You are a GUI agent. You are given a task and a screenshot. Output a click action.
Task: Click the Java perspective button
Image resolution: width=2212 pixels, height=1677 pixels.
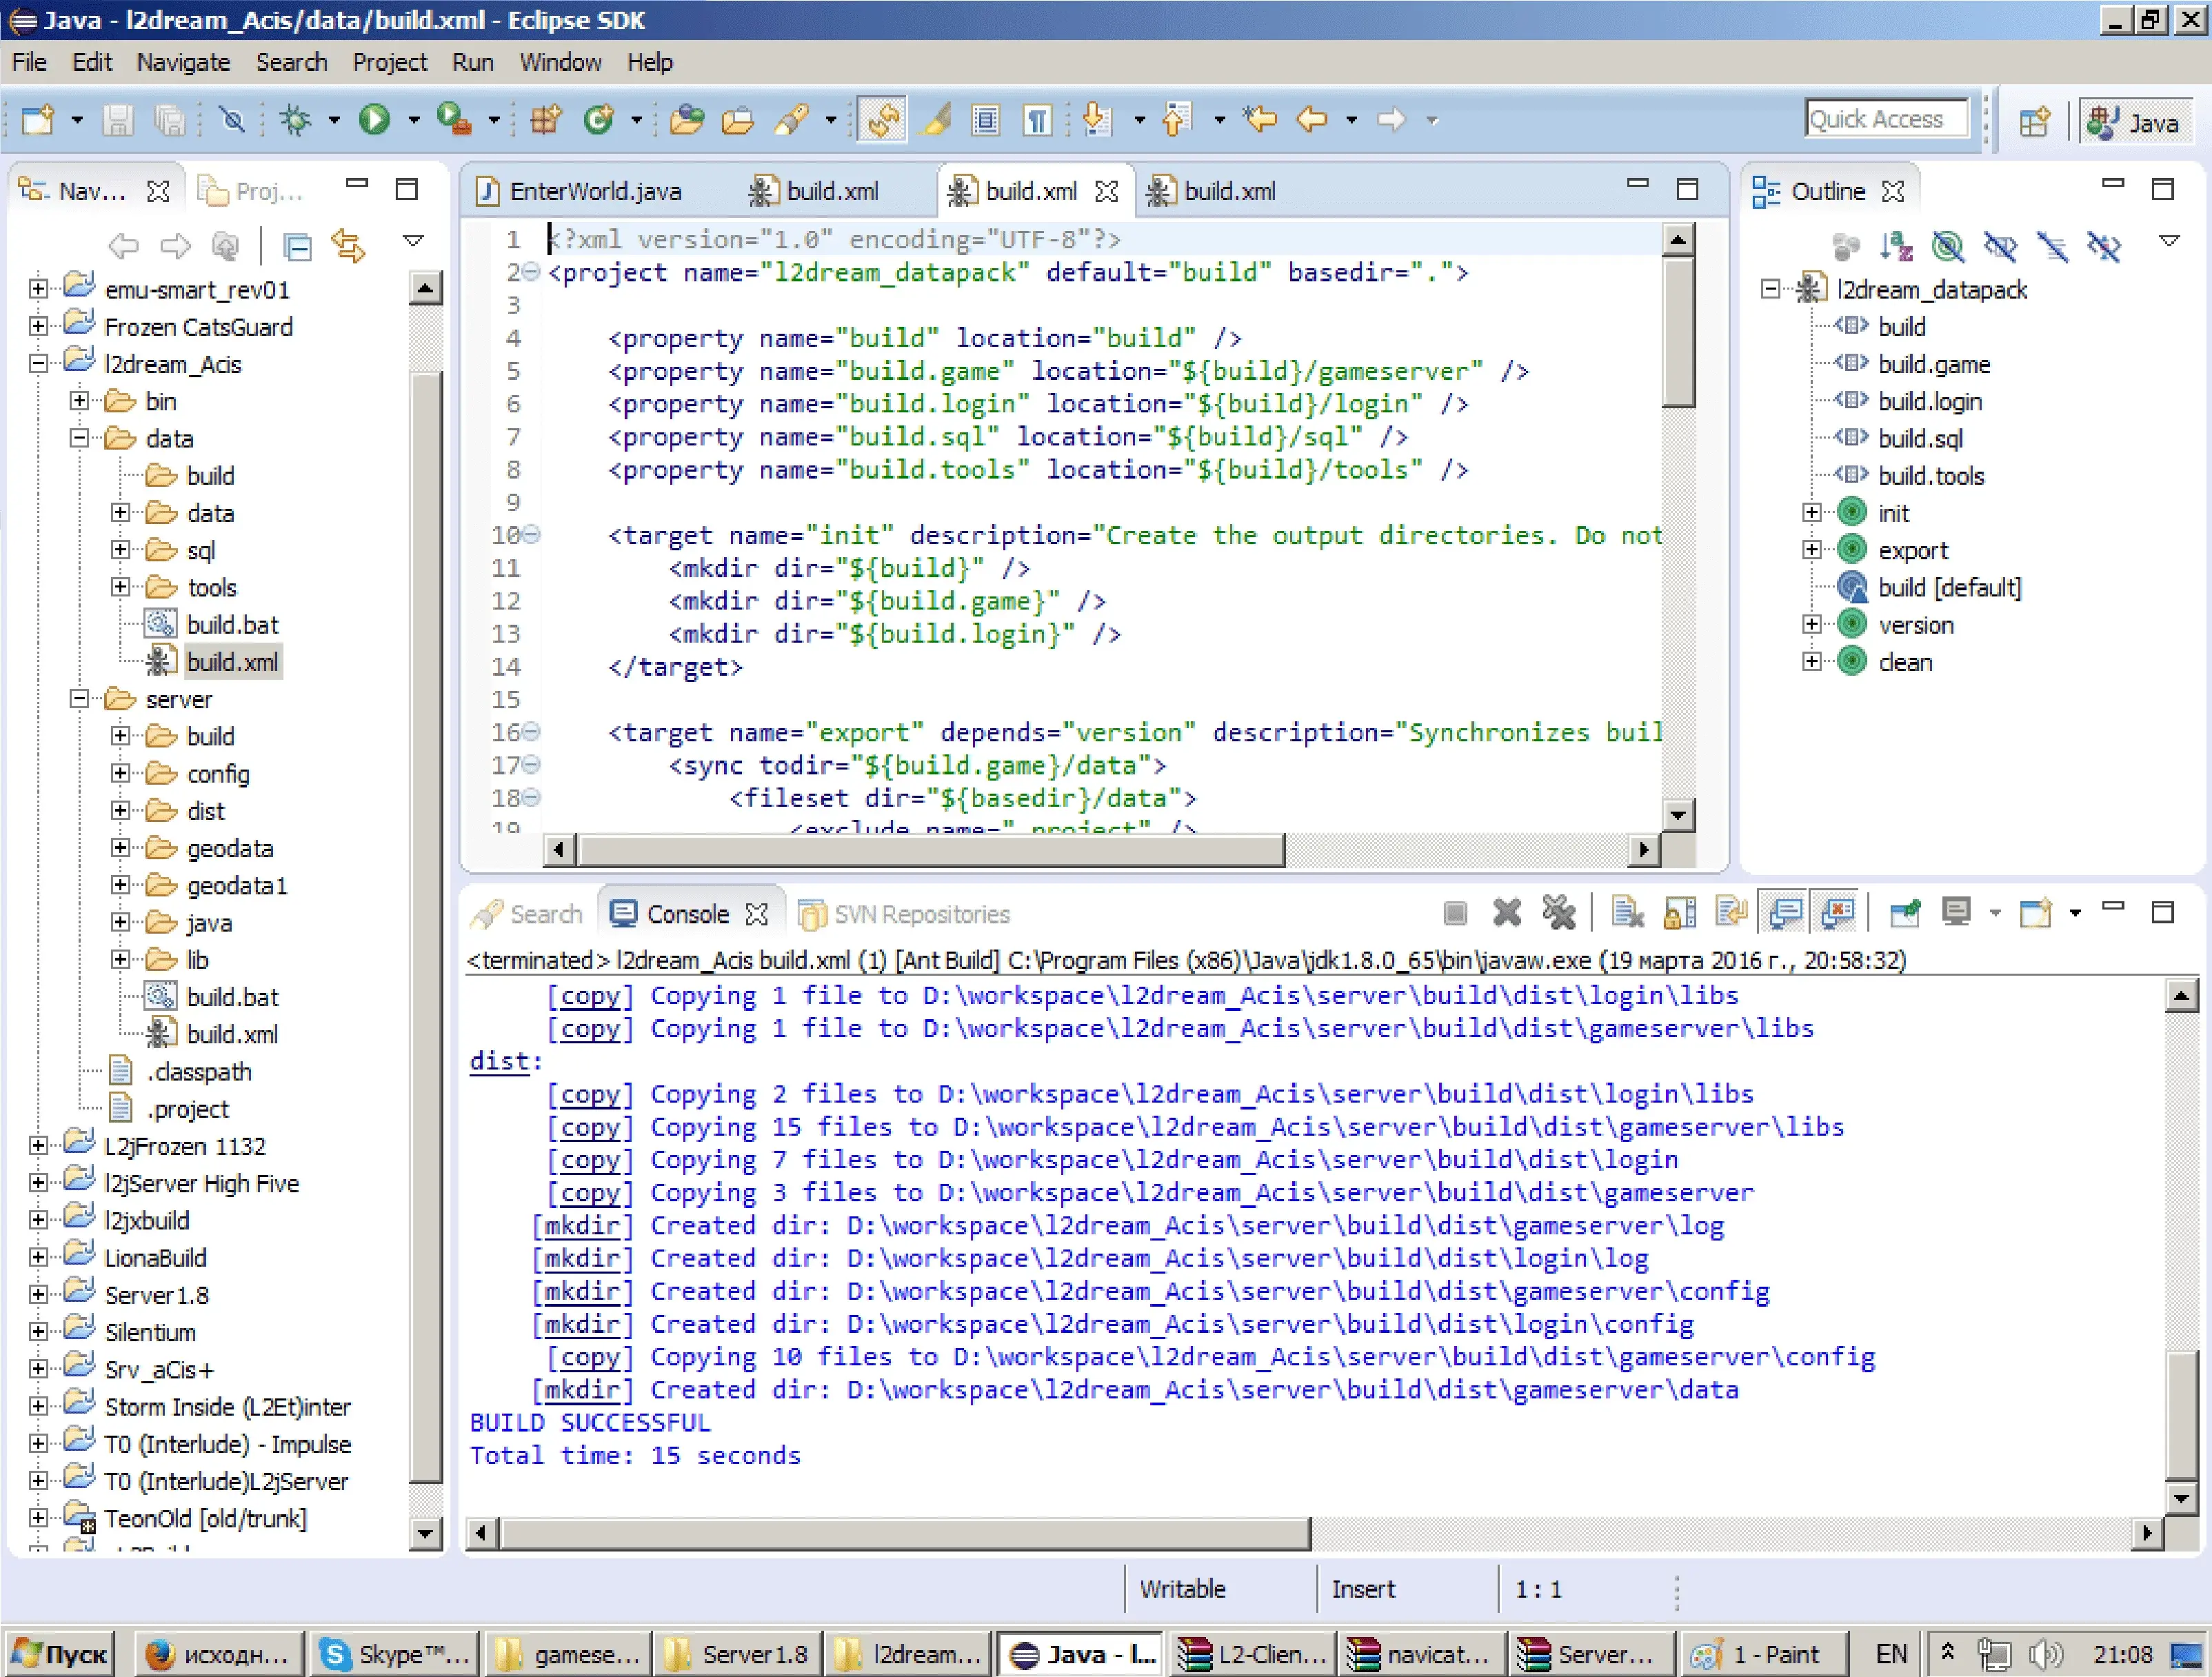click(2137, 121)
